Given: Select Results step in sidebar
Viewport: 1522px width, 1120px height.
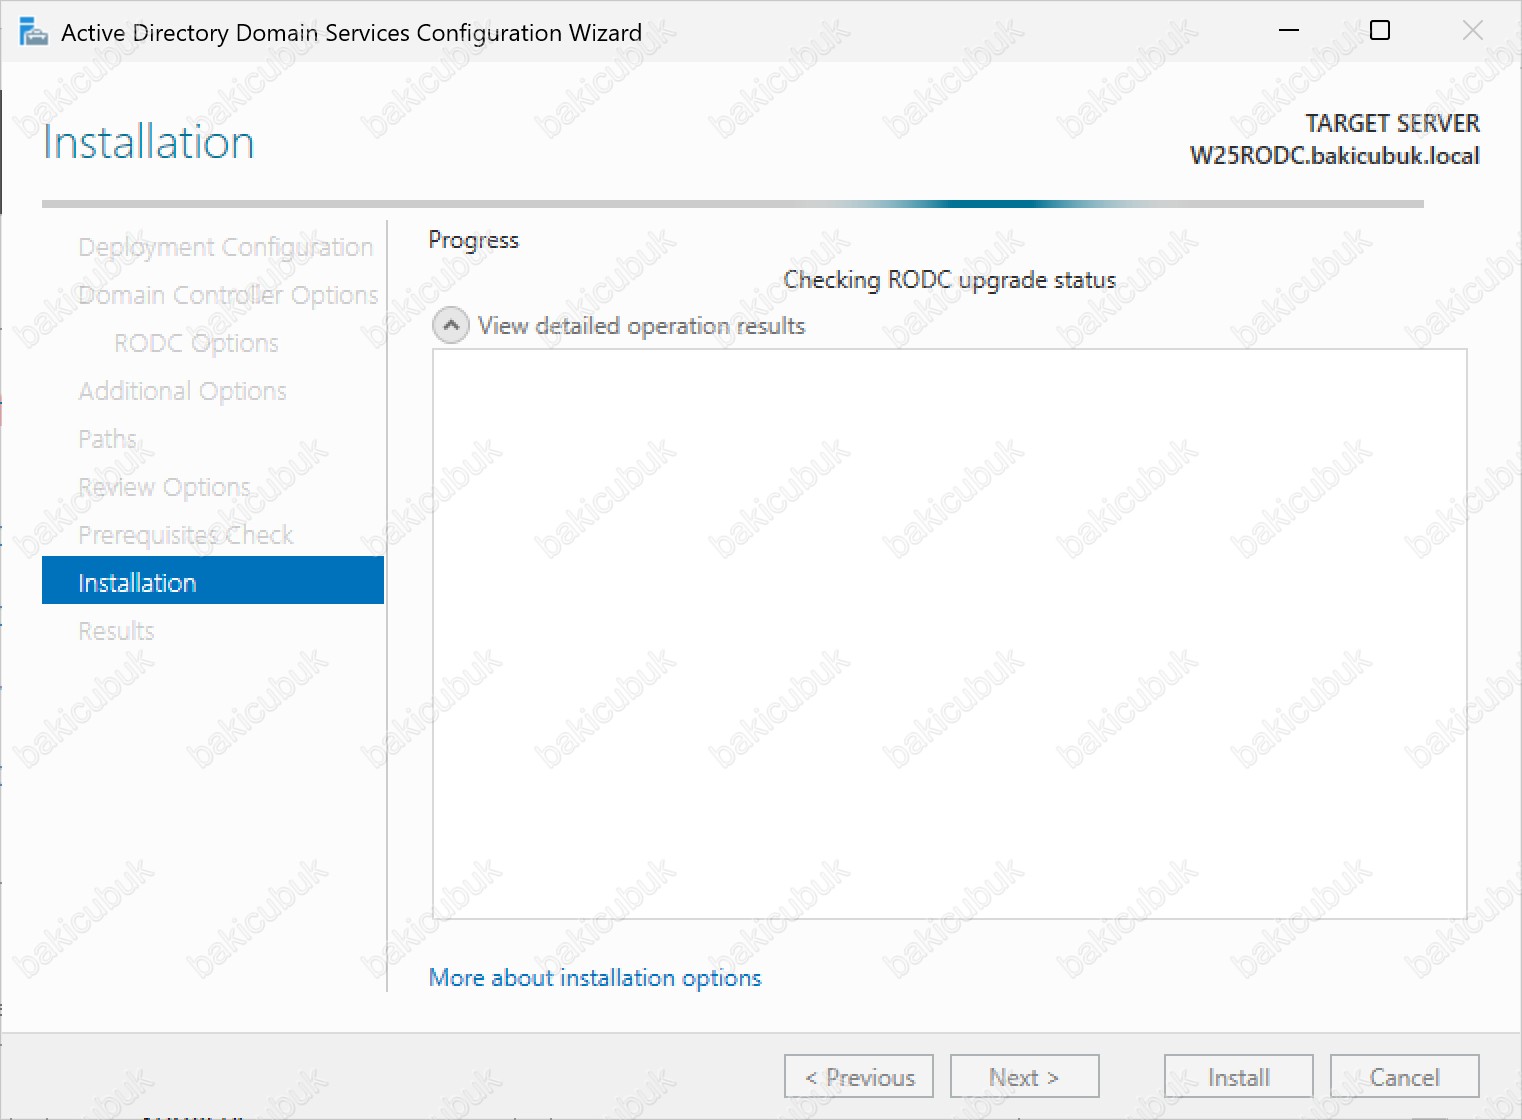Looking at the screenshot, I should tap(116, 631).
